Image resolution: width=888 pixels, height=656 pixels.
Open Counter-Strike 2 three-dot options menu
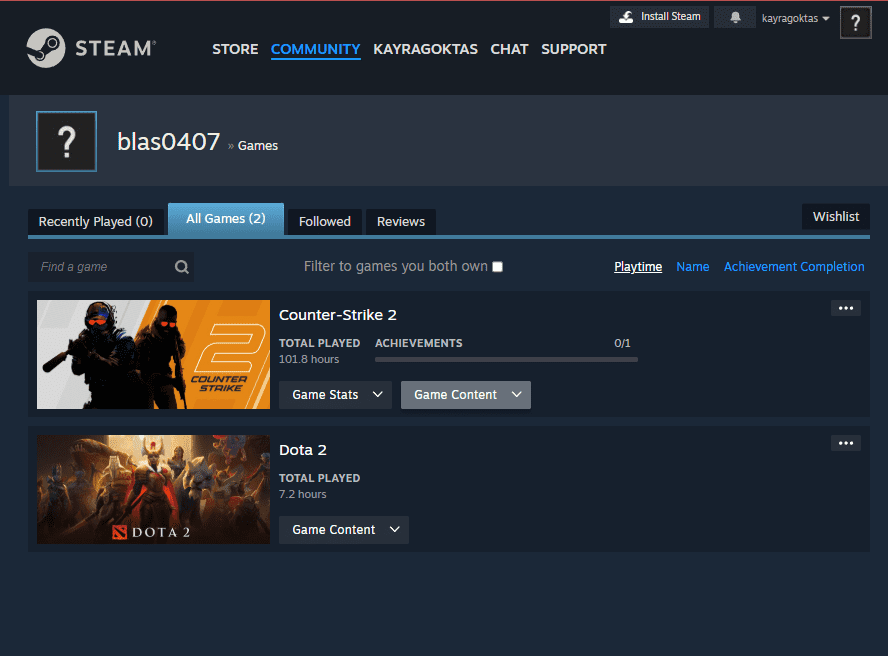(846, 308)
